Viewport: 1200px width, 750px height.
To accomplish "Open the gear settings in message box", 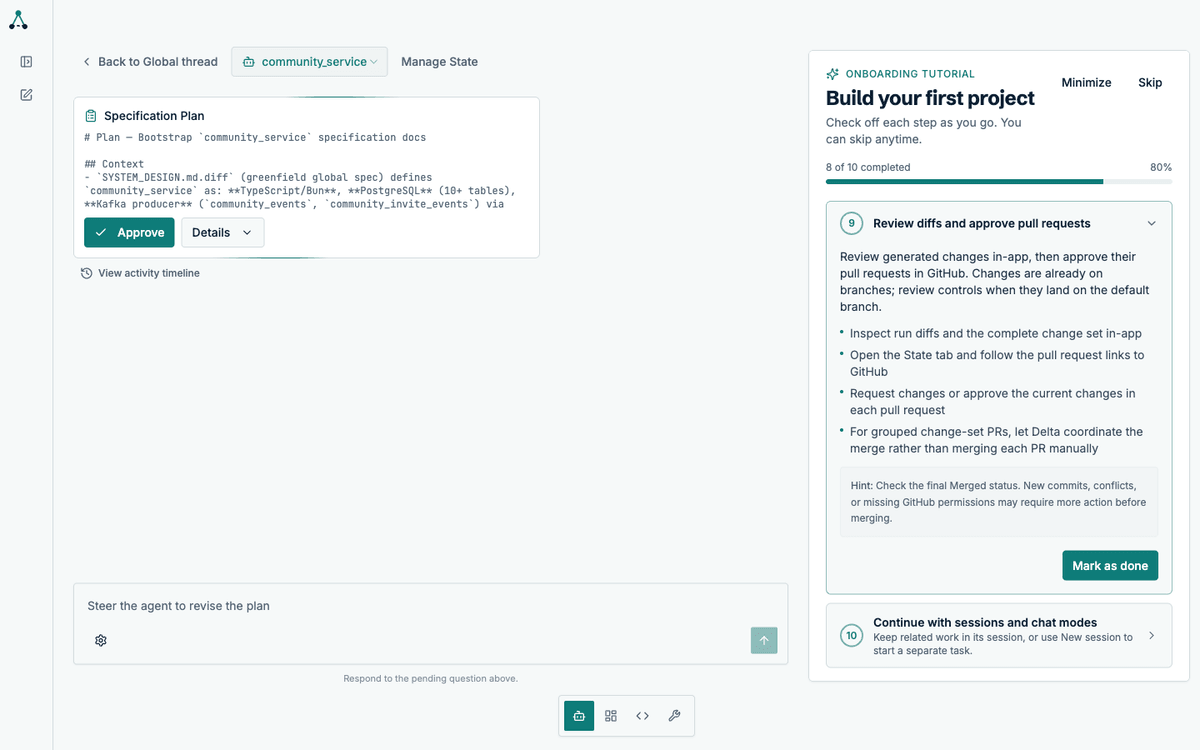I will click(x=101, y=640).
